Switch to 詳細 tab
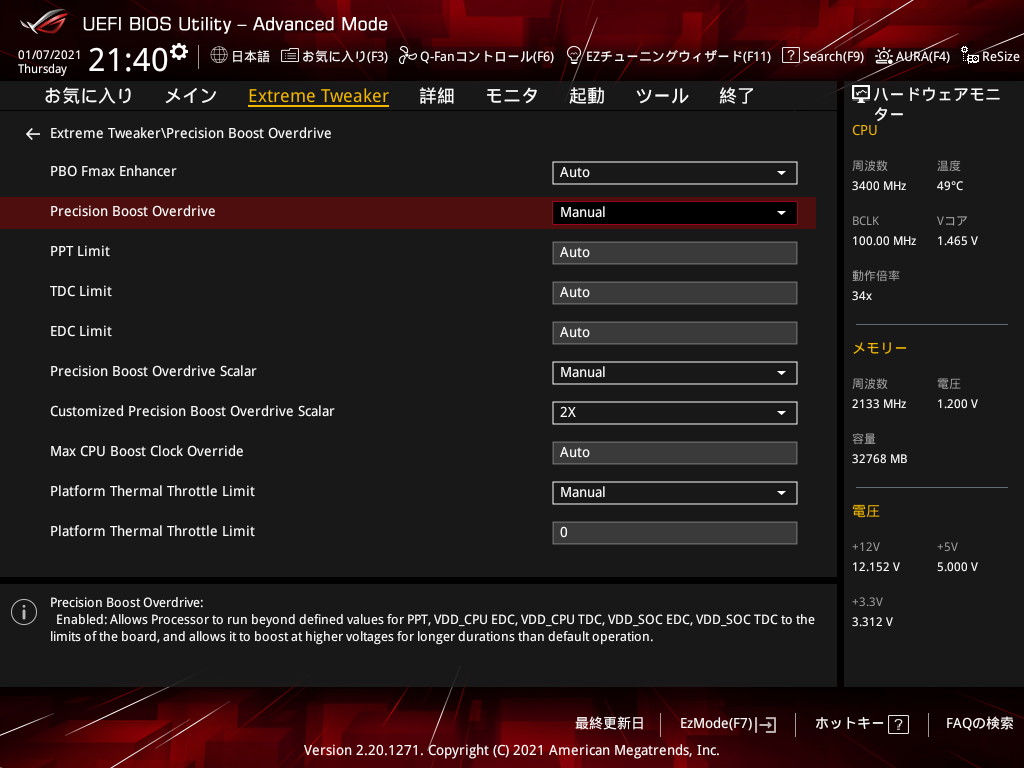The image size is (1024, 768). [437, 96]
